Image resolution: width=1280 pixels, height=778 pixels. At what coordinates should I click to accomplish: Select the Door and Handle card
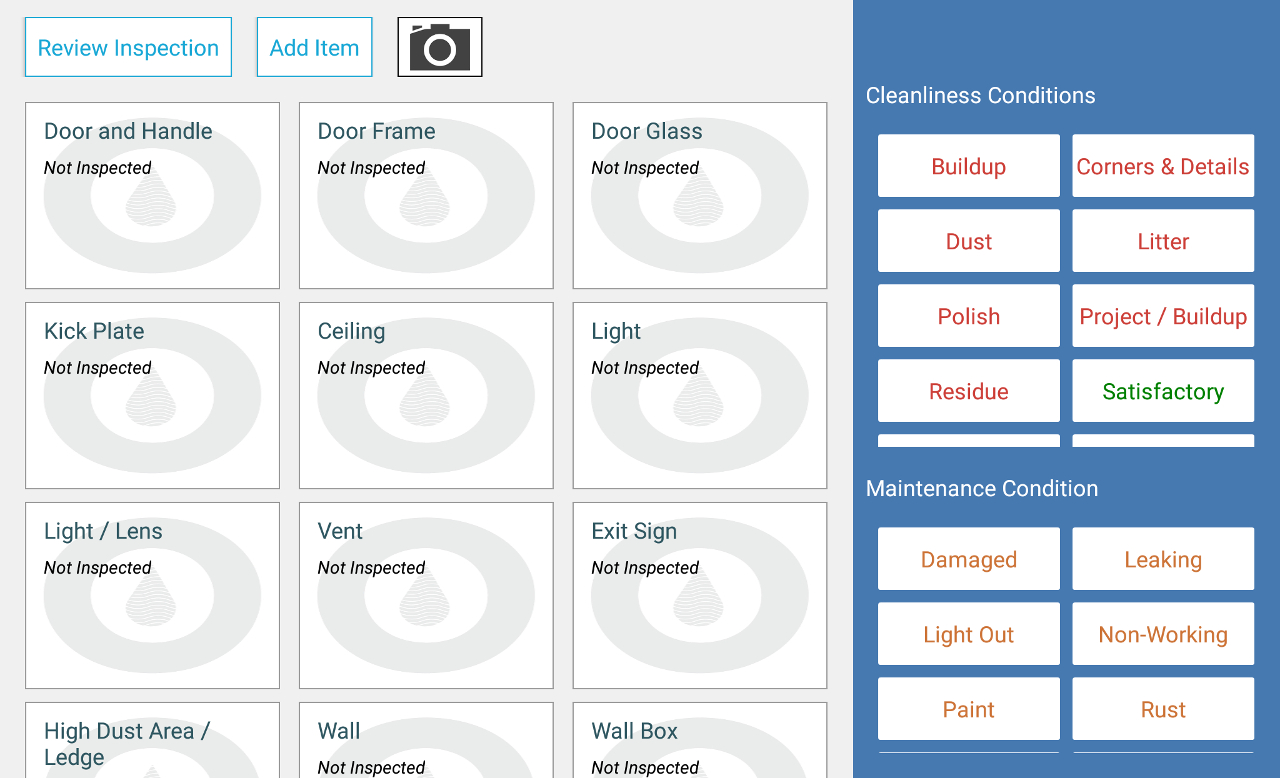click(152, 195)
